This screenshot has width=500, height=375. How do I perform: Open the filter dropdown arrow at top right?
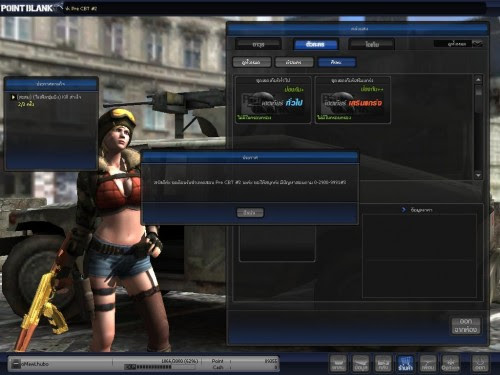point(477,44)
